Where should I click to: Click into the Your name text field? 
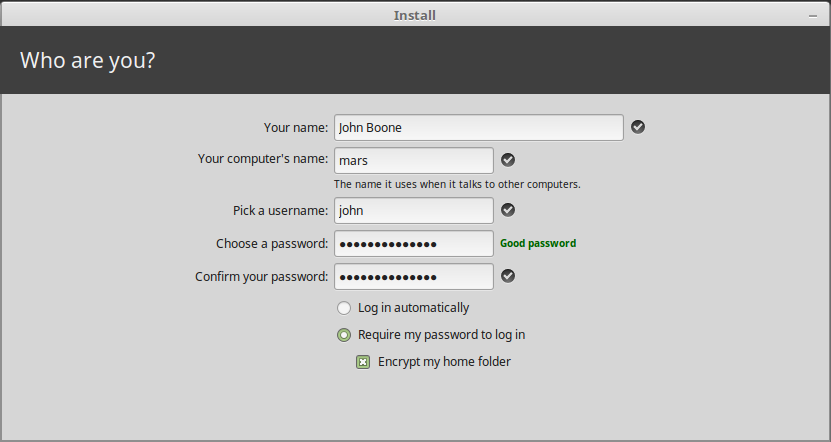tap(478, 127)
